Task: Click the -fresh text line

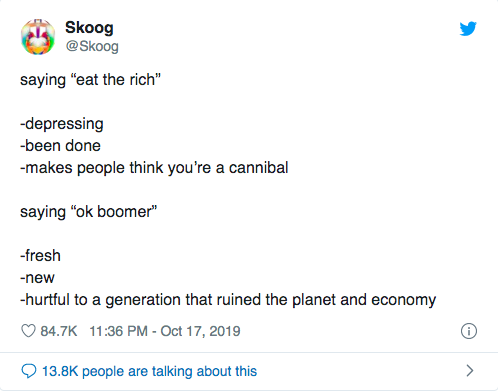Action: (40, 256)
